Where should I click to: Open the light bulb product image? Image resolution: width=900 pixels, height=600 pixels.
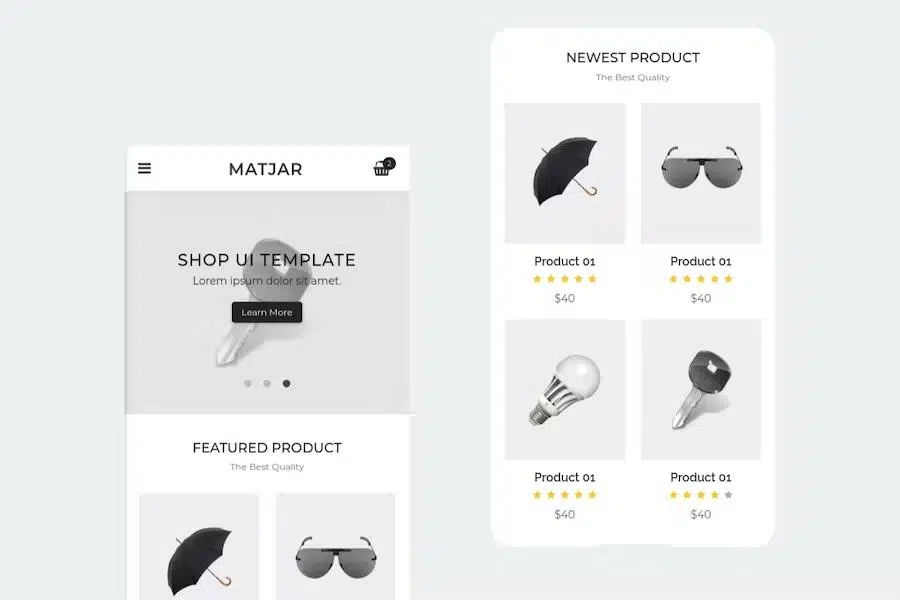pos(565,390)
